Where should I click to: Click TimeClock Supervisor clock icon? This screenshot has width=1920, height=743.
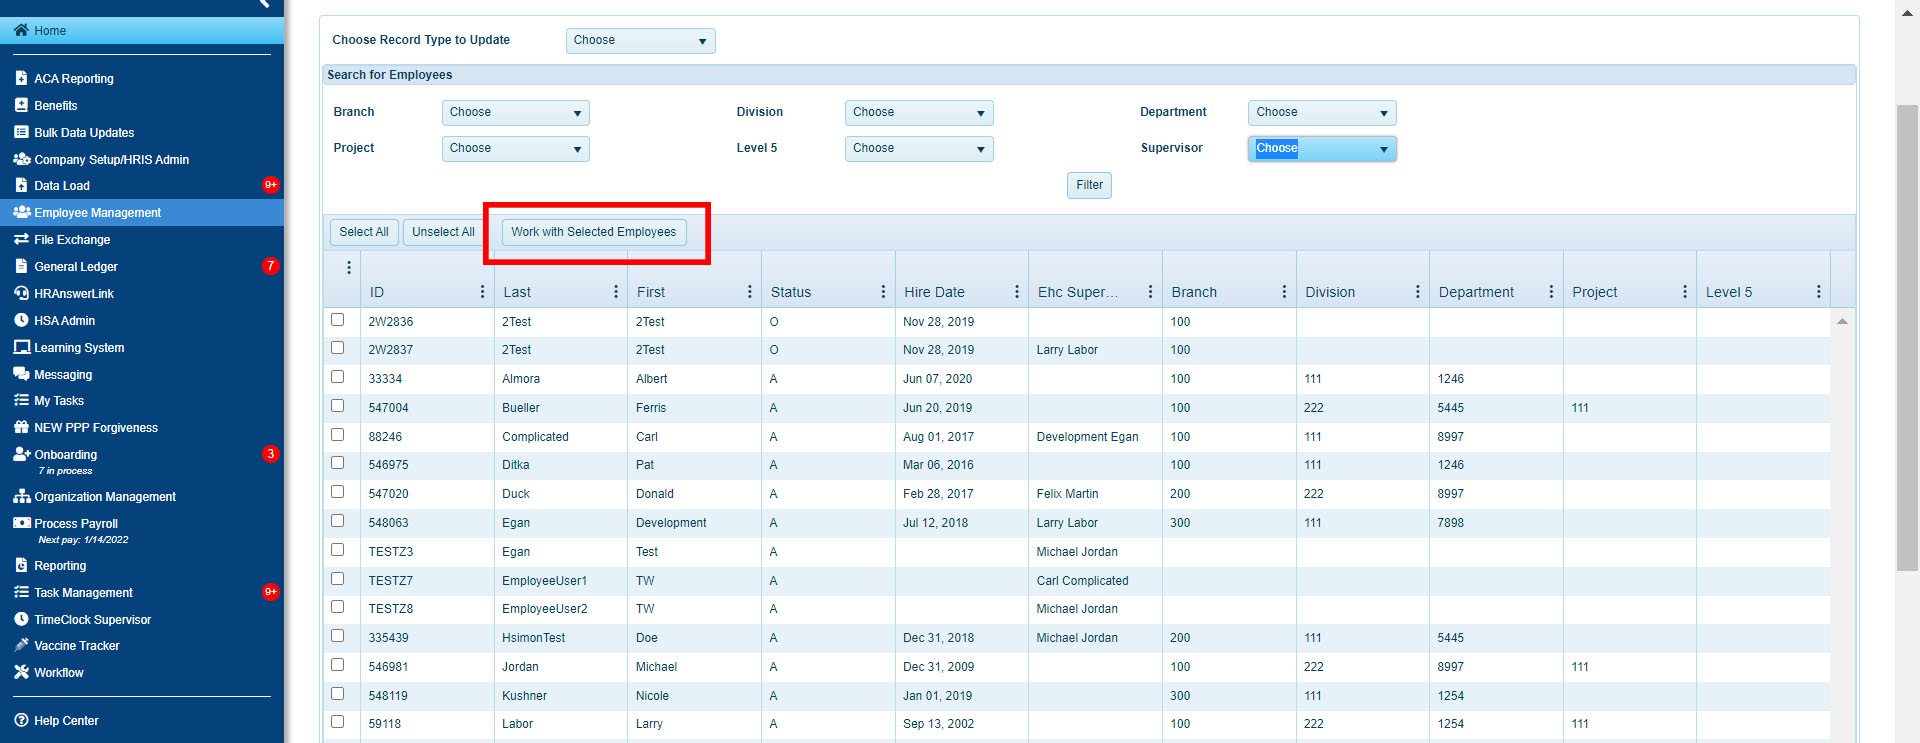pos(21,619)
